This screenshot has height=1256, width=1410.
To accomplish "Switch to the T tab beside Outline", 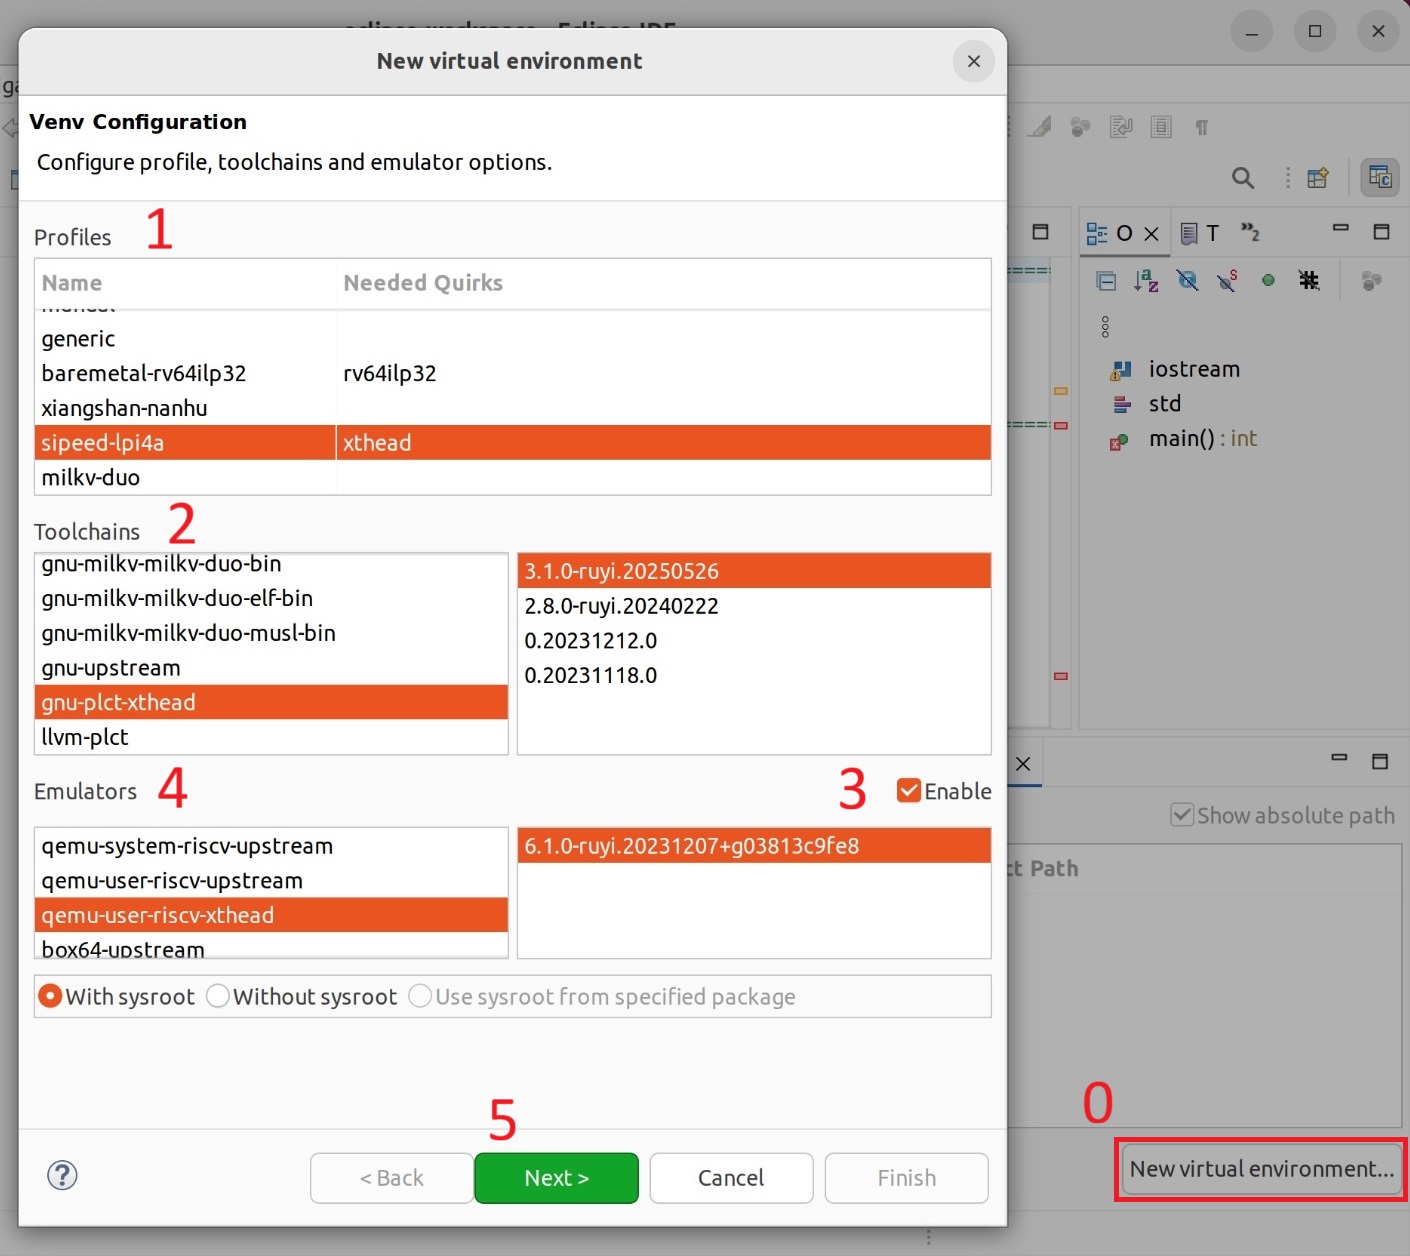I will [x=1200, y=233].
